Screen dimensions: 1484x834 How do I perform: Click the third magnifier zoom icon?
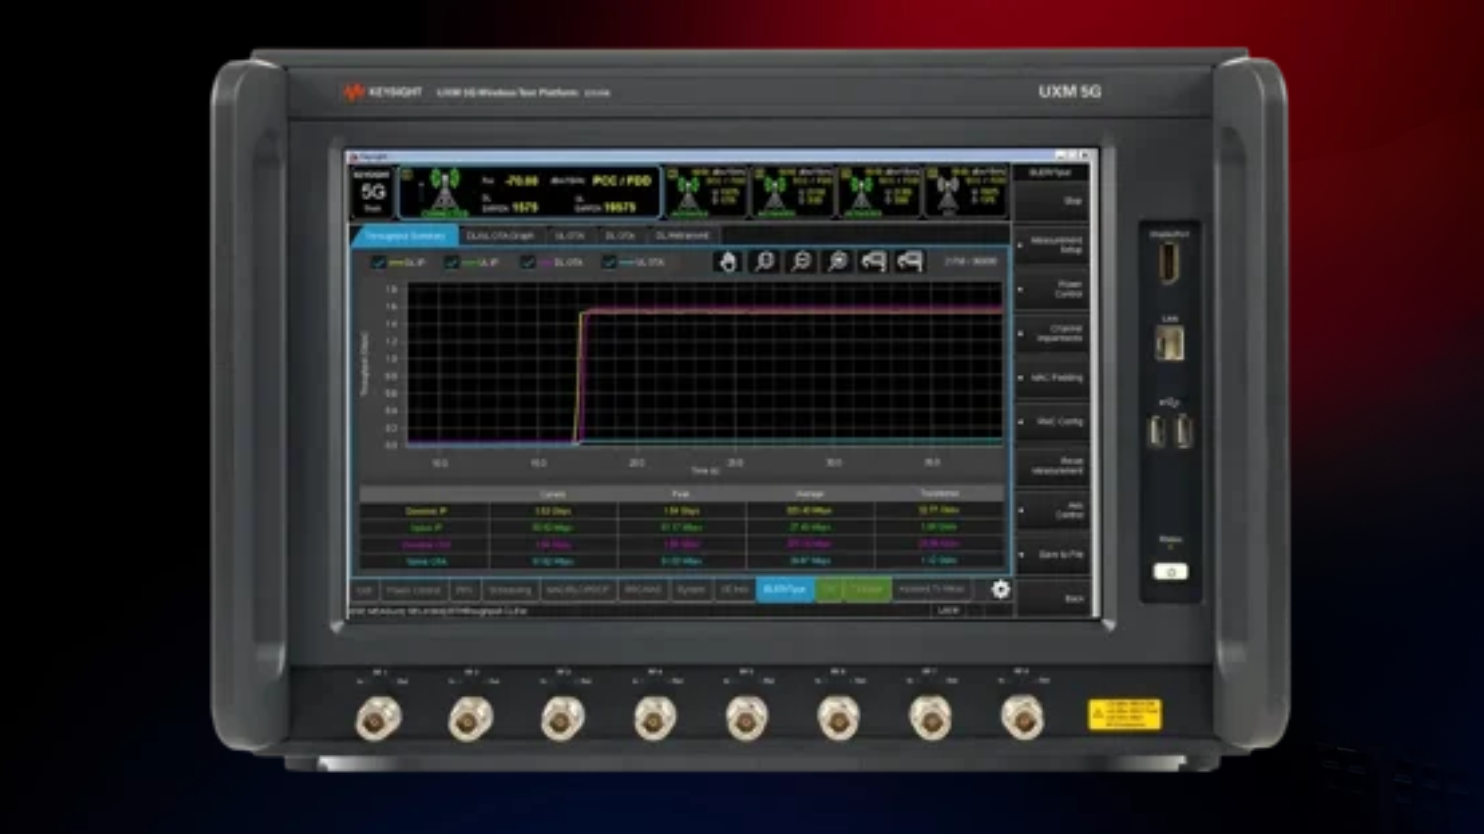pyautogui.click(x=838, y=262)
